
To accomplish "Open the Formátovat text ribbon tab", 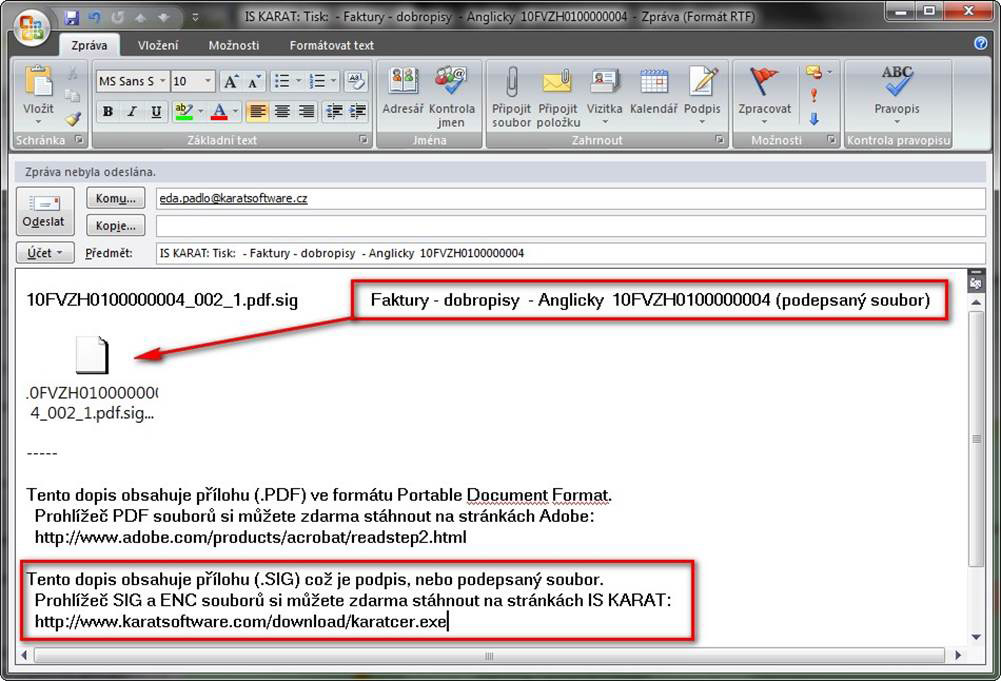I will [331, 45].
